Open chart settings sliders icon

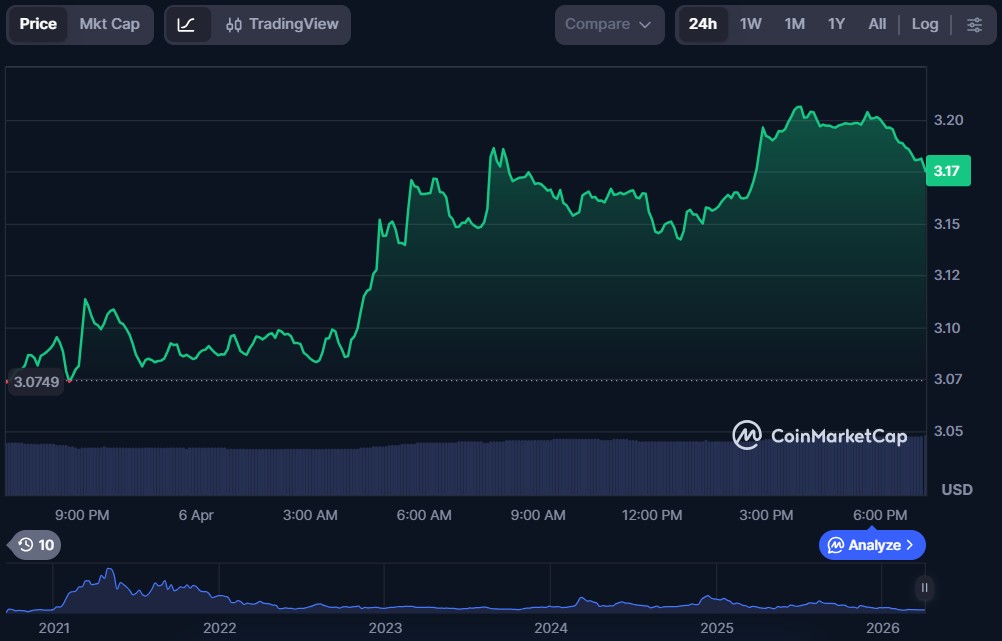pyautogui.click(x=974, y=24)
